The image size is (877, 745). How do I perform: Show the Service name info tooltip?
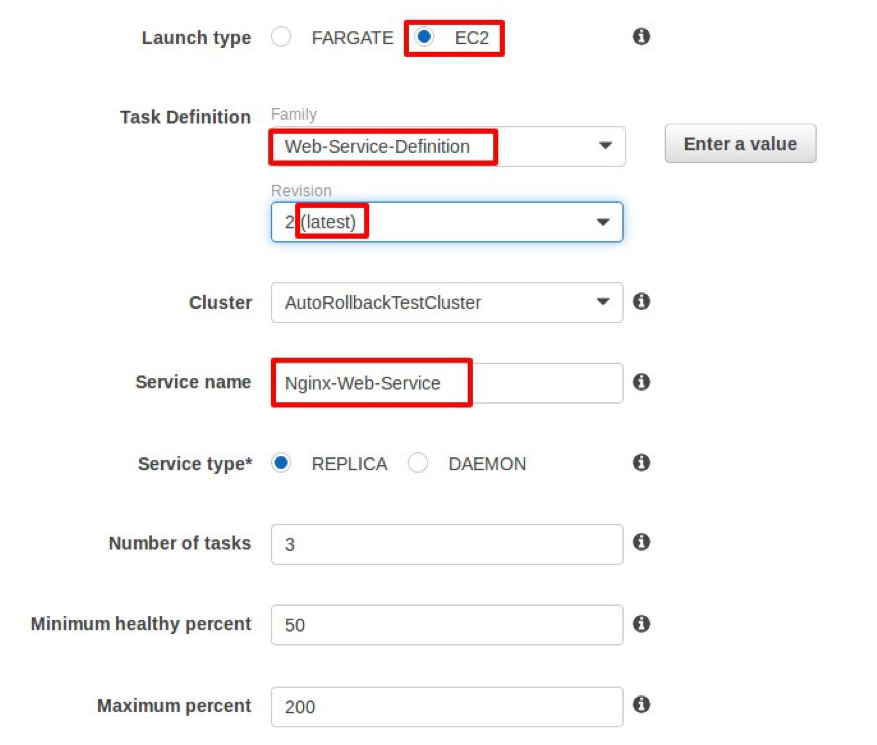pyautogui.click(x=641, y=382)
